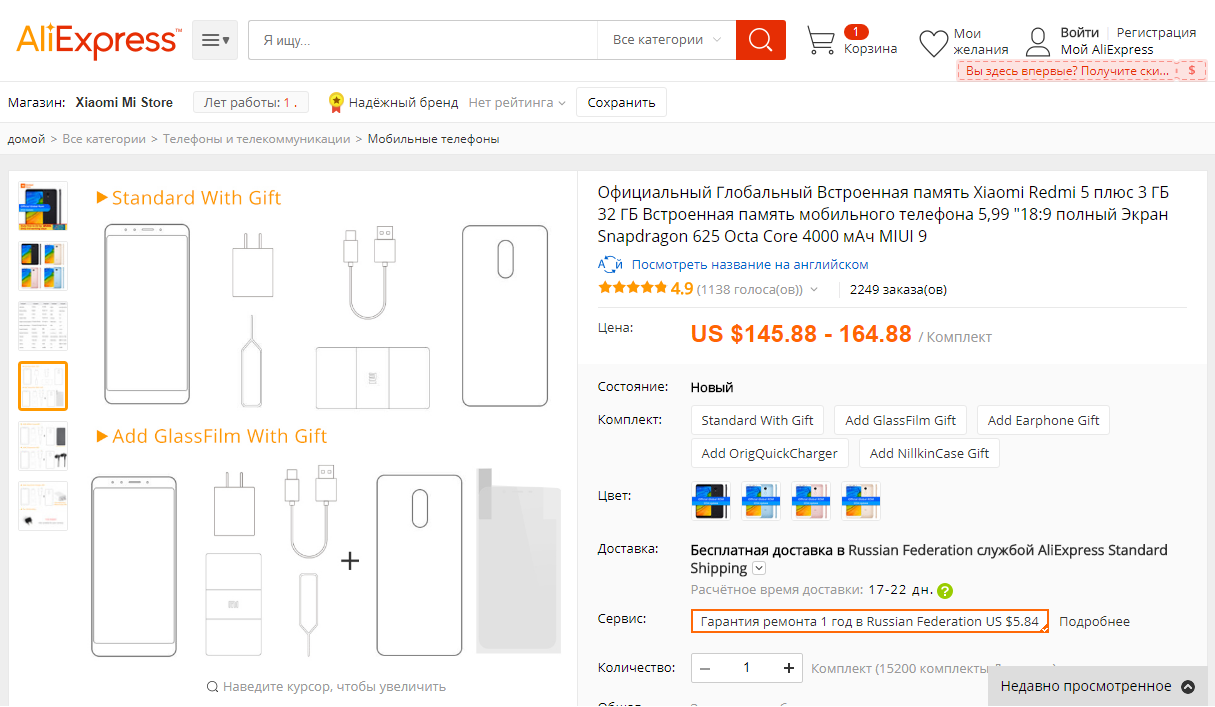Go to 'Телефоны и телекоммуникации' breadcrumb
Viewport: 1215px width, 707px height.
point(257,139)
